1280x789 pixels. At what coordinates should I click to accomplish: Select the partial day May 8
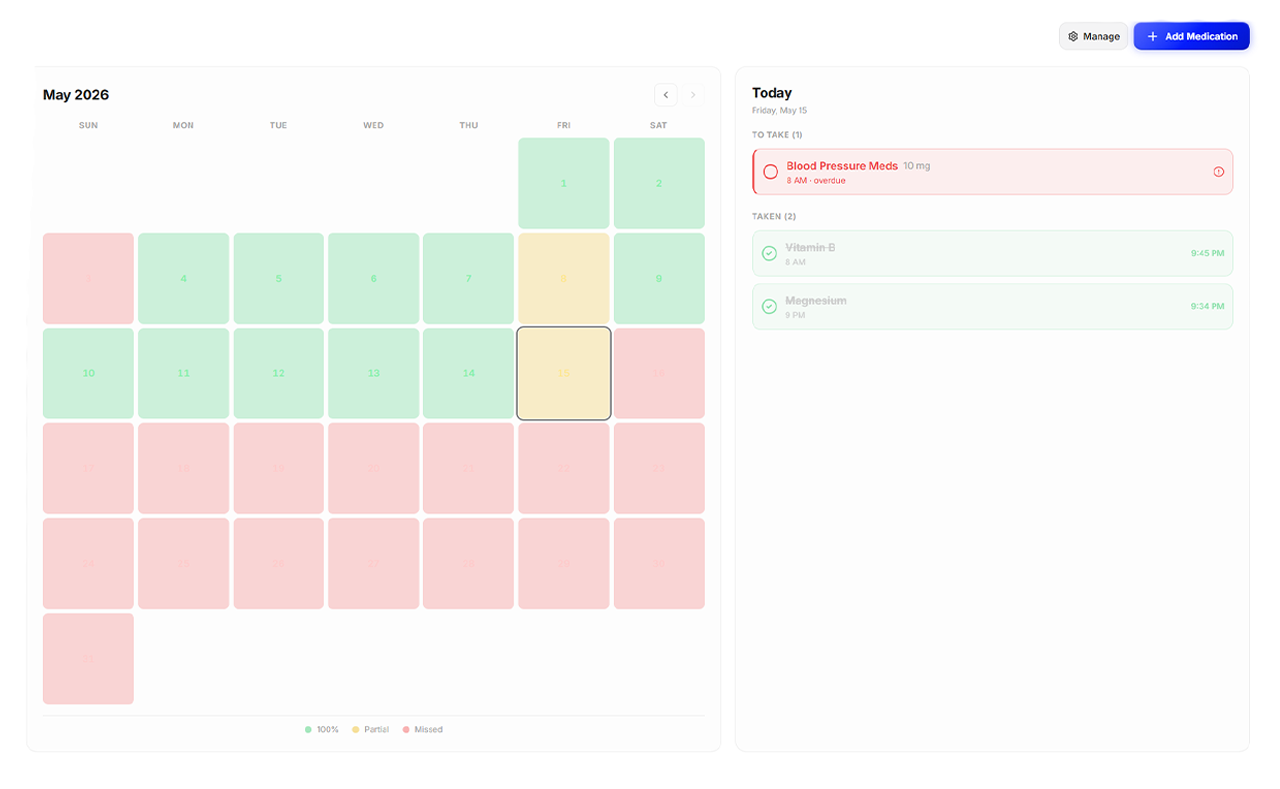coord(563,278)
